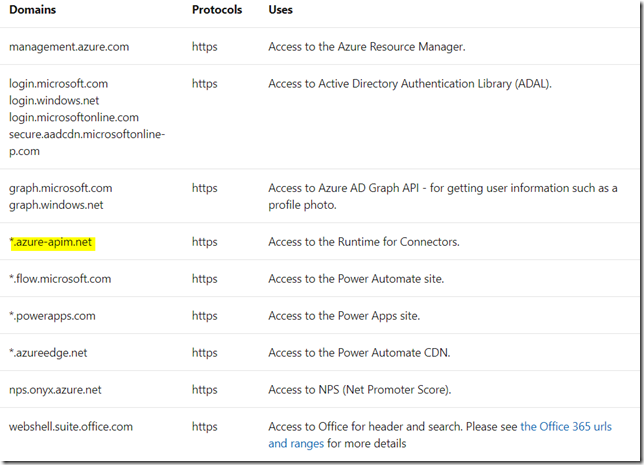Select *.flow.microsoft.com domain cell
Screen dimensions: 644x465
click(x=60, y=279)
